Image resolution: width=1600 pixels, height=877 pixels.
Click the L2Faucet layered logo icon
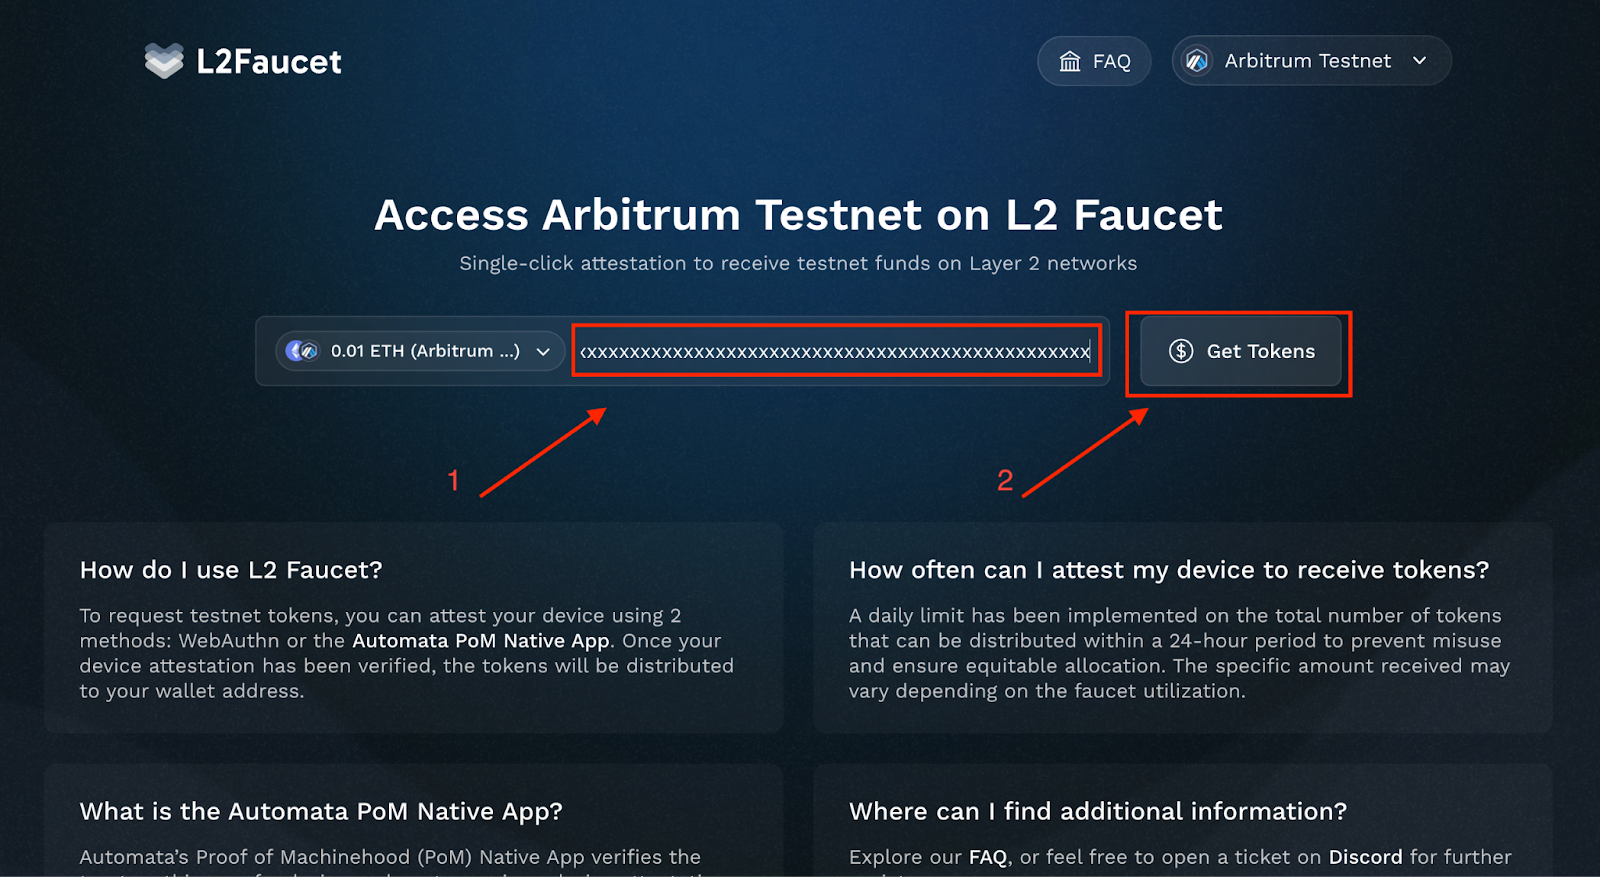[164, 61]
